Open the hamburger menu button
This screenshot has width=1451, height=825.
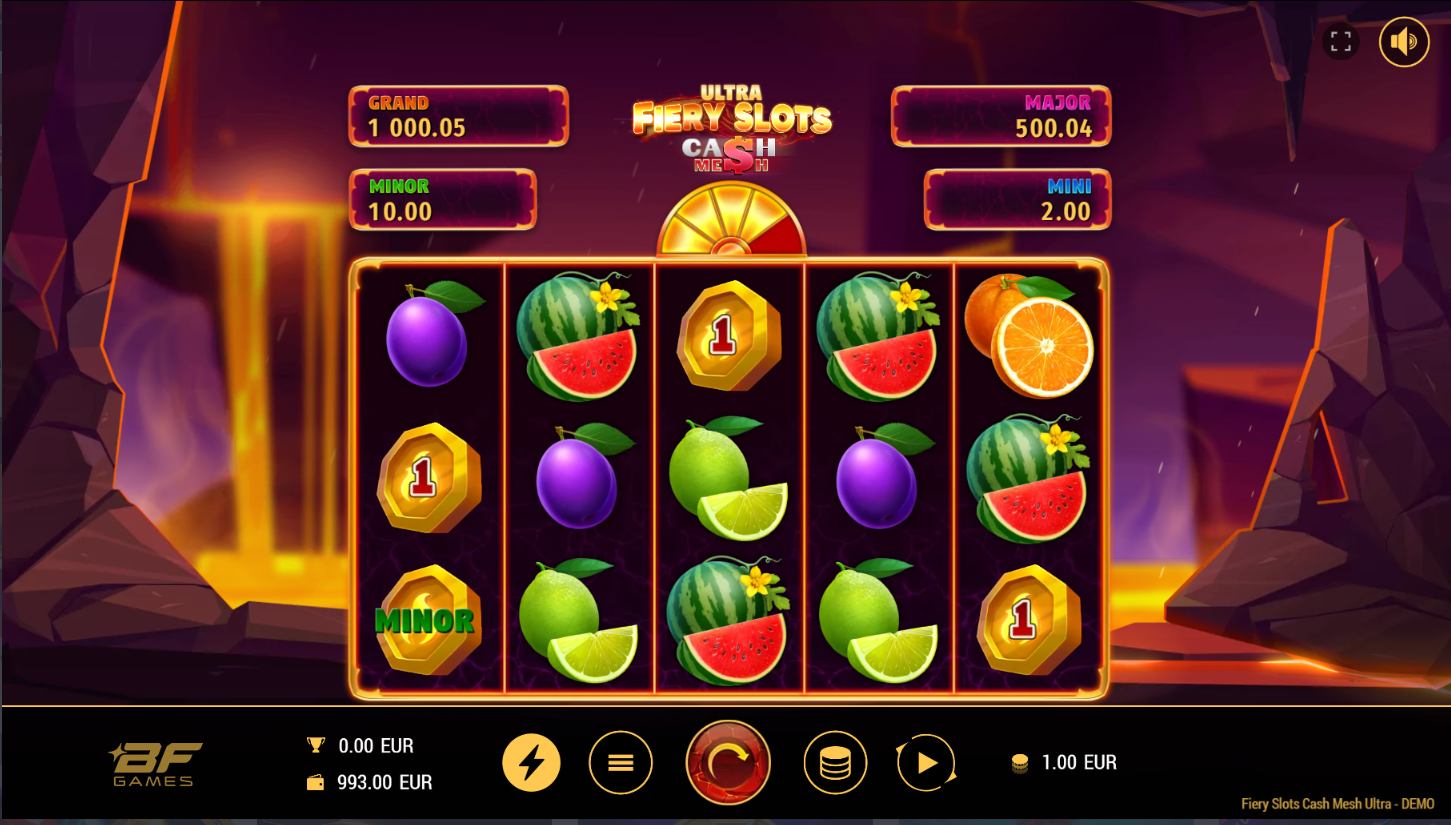pyautogui.click(x=621, y=763)
